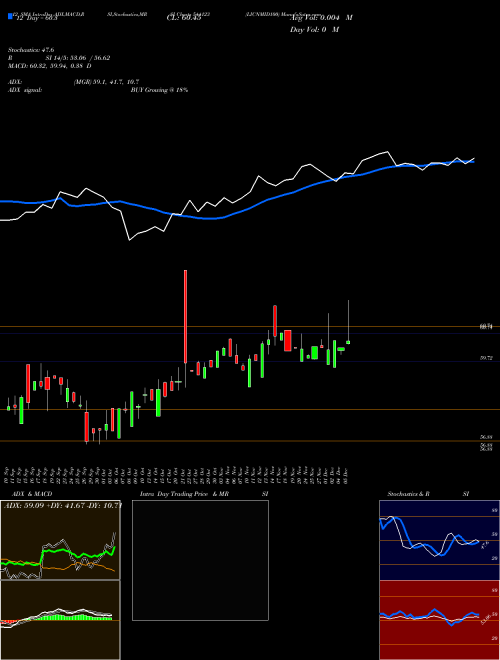Click the empty intra day trading panel
The width and height of the screenshot is (500, 660).
(x=200, y=560)
